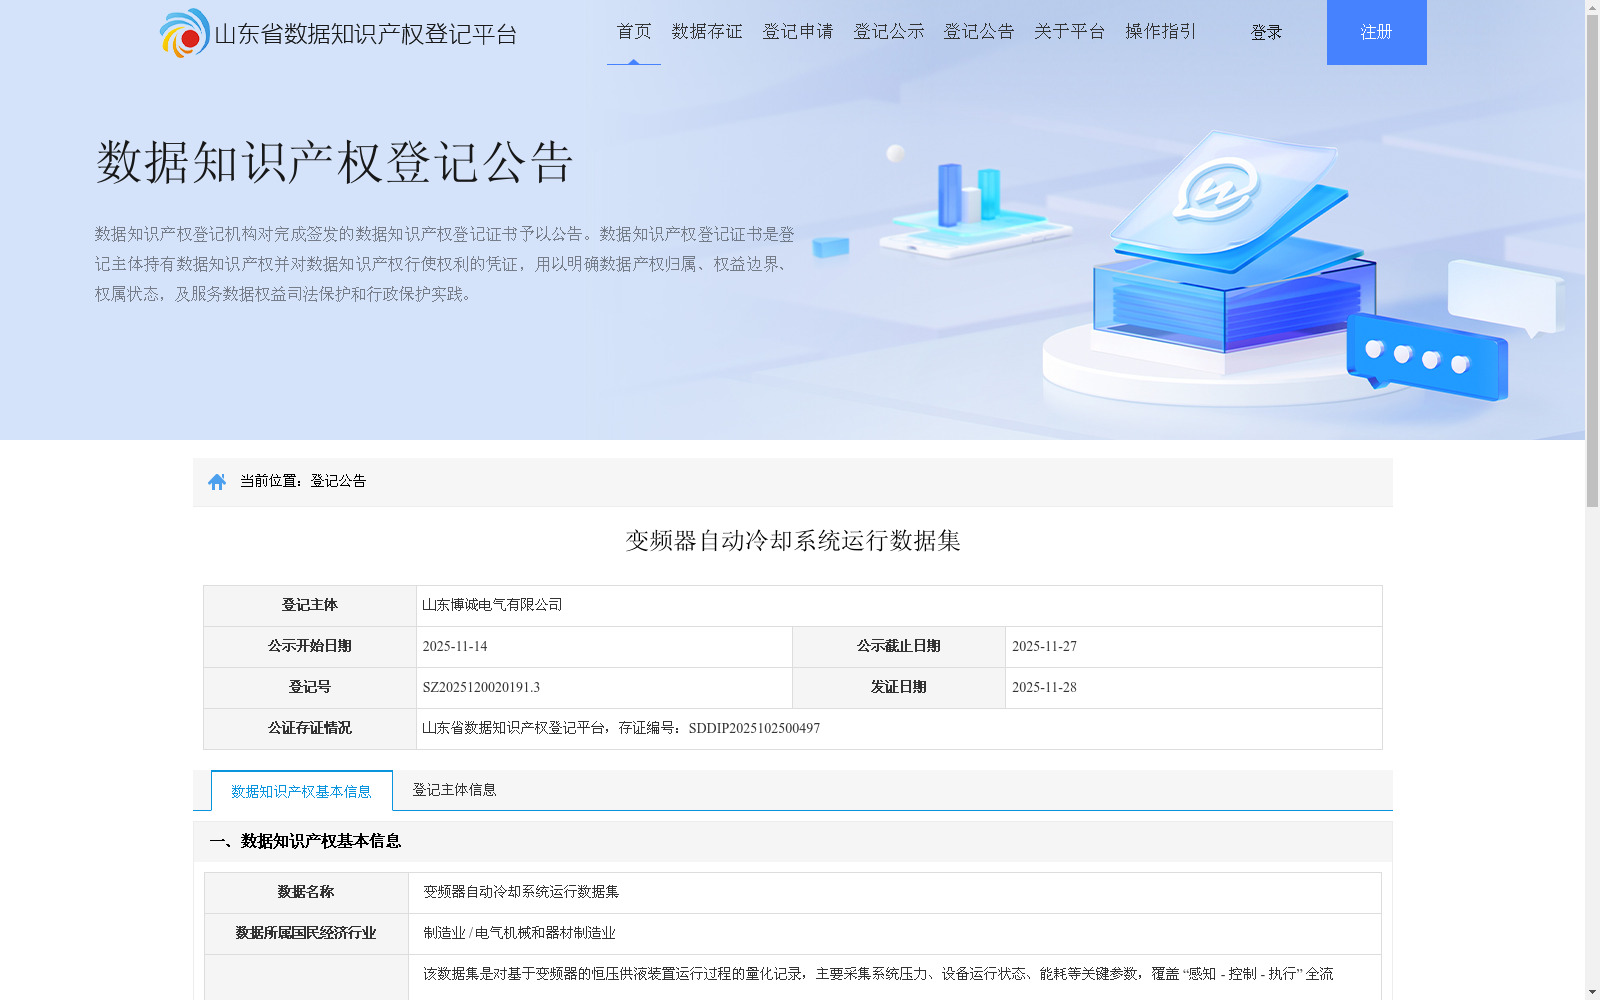Viewport: 1600px width, 1000px height.
Task: Click the 登记公告 breadcrumb text
Action: click(338, 481)
